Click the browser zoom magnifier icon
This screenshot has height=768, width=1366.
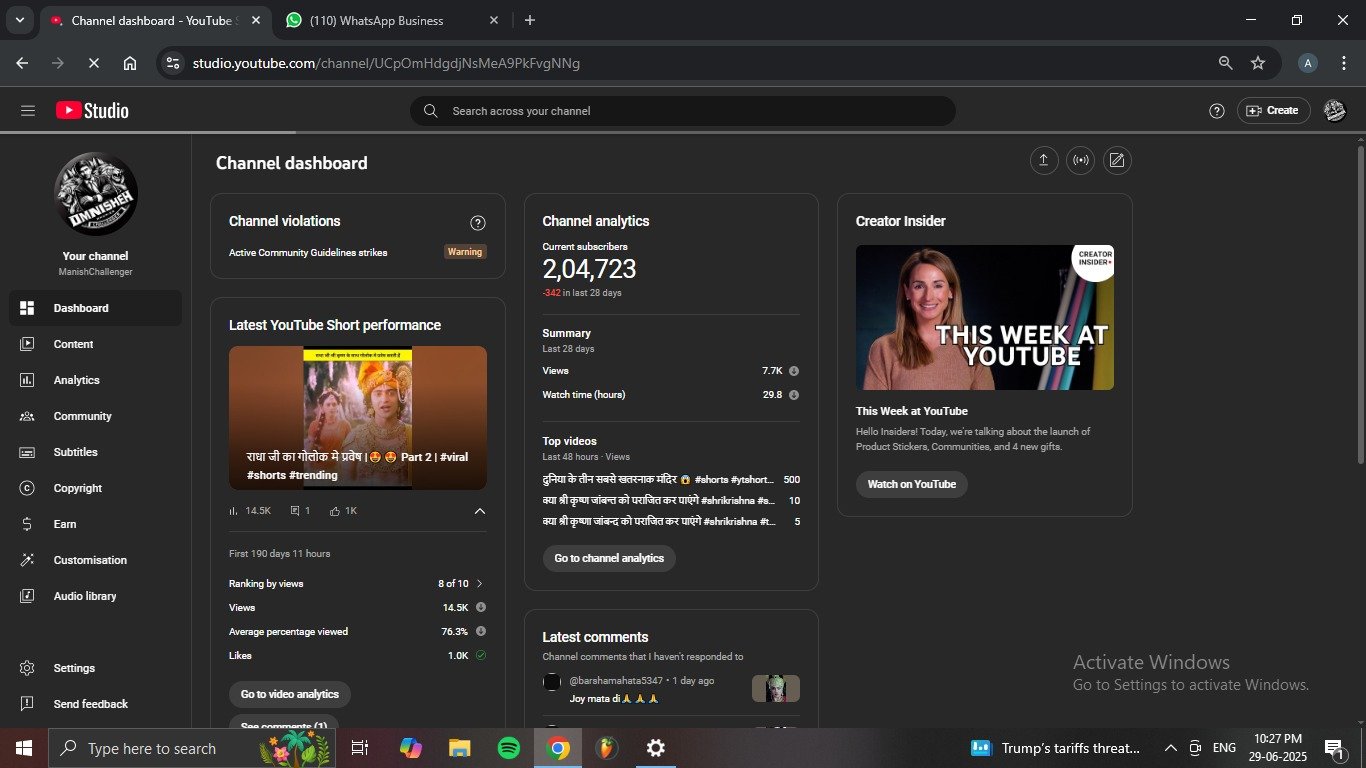pyautogui.click(x=1225, y=63)
